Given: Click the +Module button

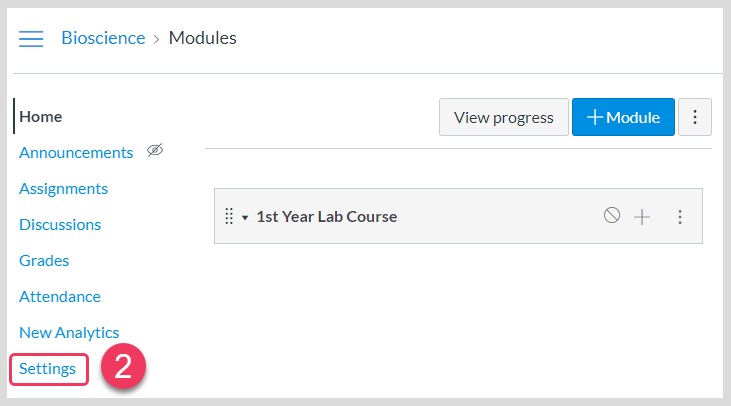Looking at the screenshot, I should coord(623,117).
